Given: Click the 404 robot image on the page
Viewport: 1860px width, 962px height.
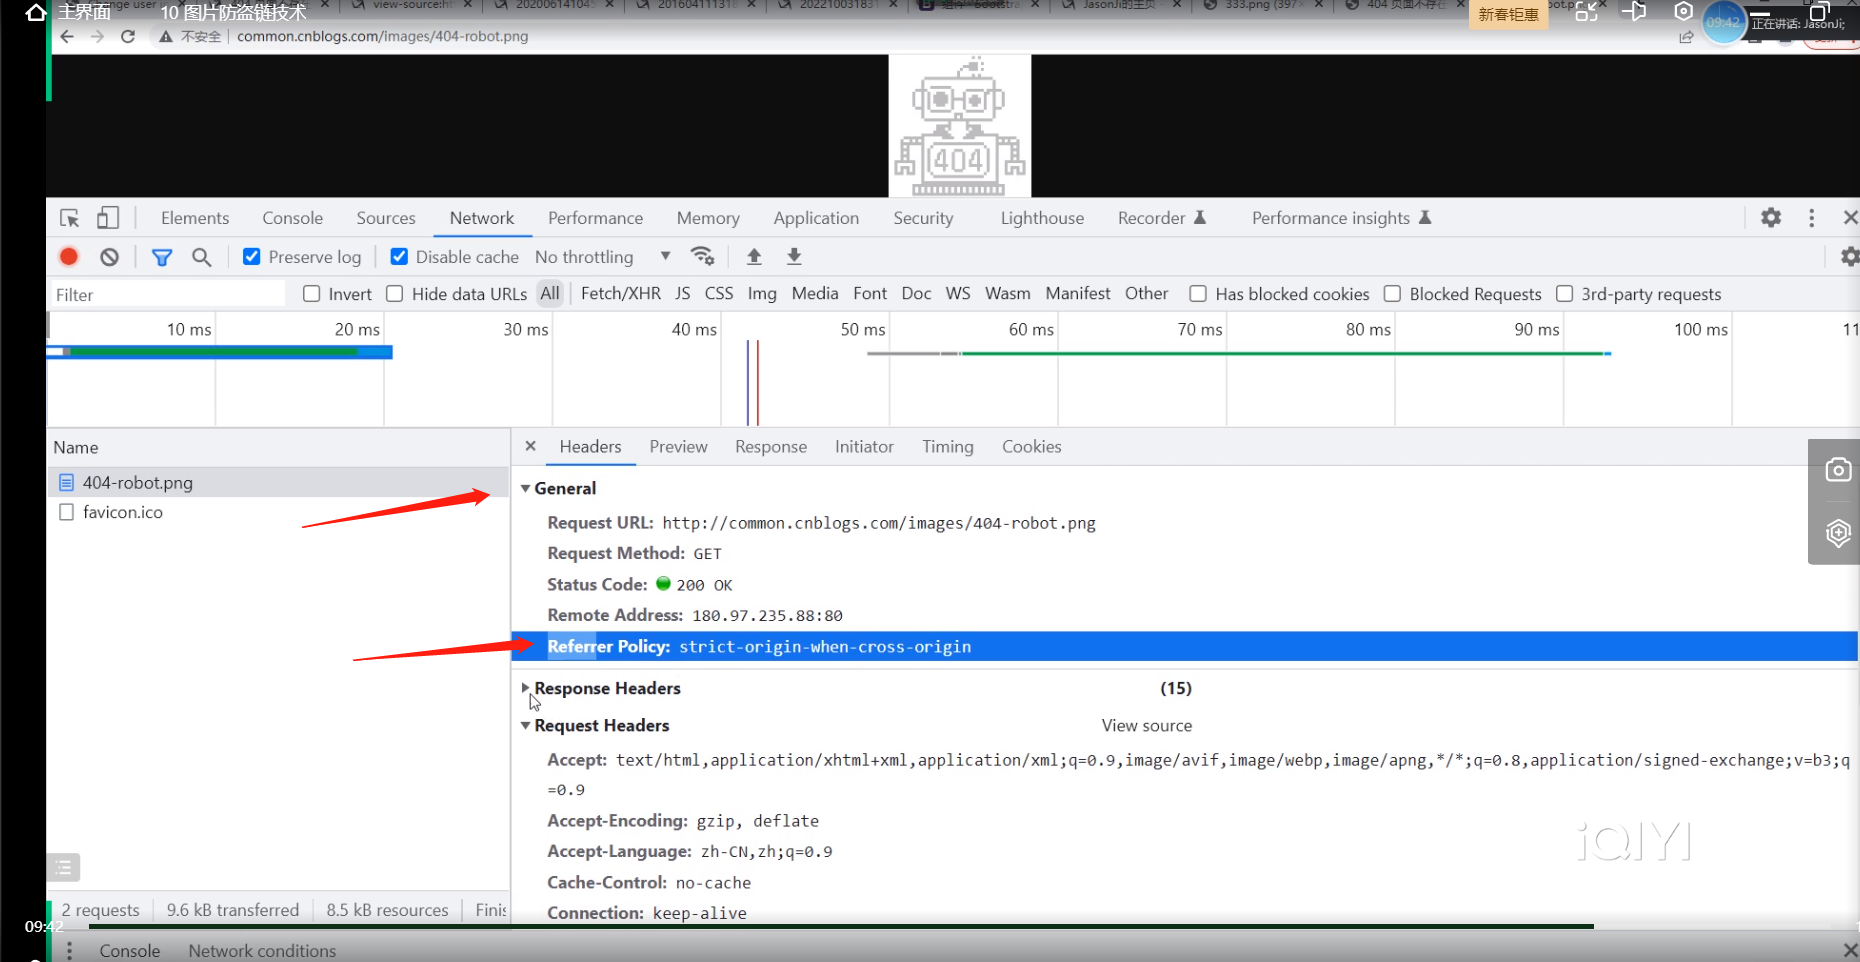Looking at the screenshot, I should 960,126.
